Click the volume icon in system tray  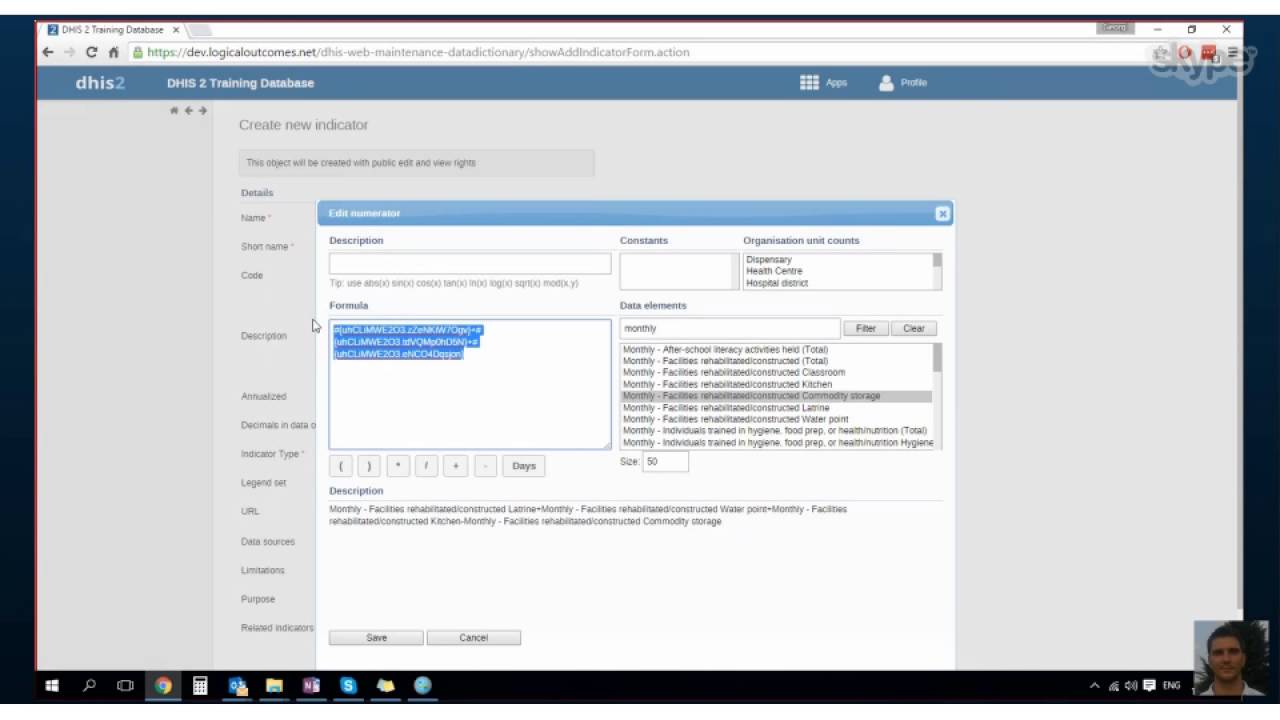point(1131,686)
